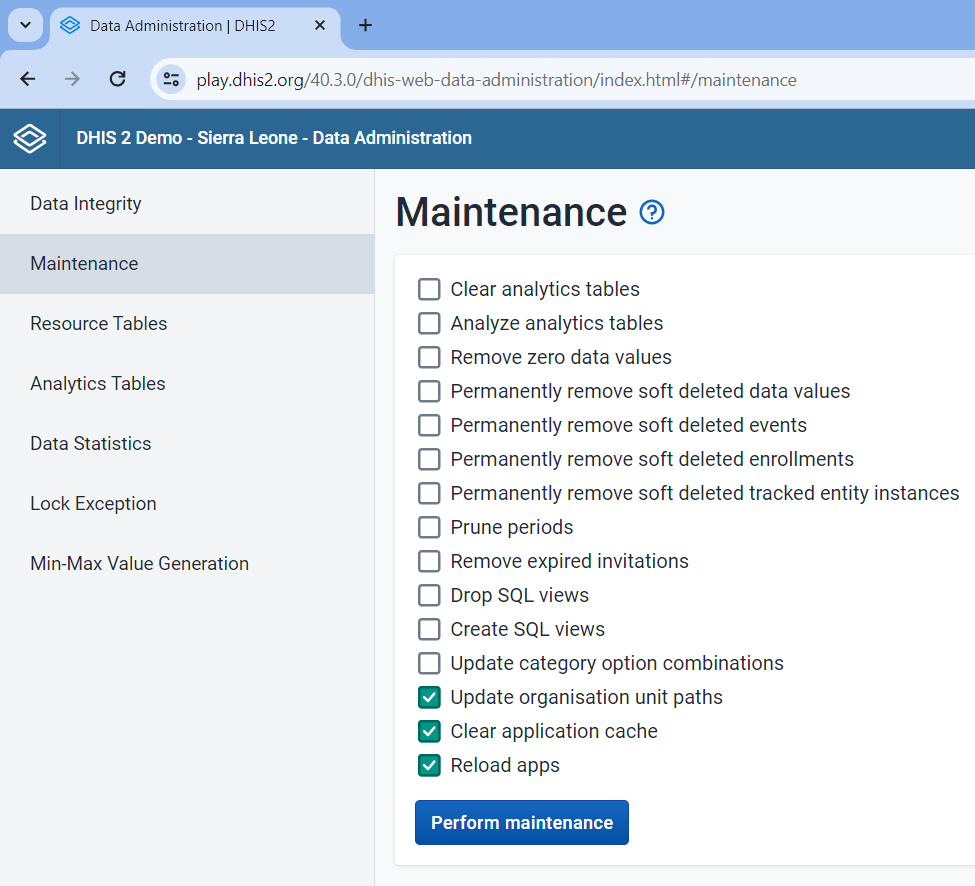Click the Maintenance page heading

pyautogui.click(x=511, y=213)
